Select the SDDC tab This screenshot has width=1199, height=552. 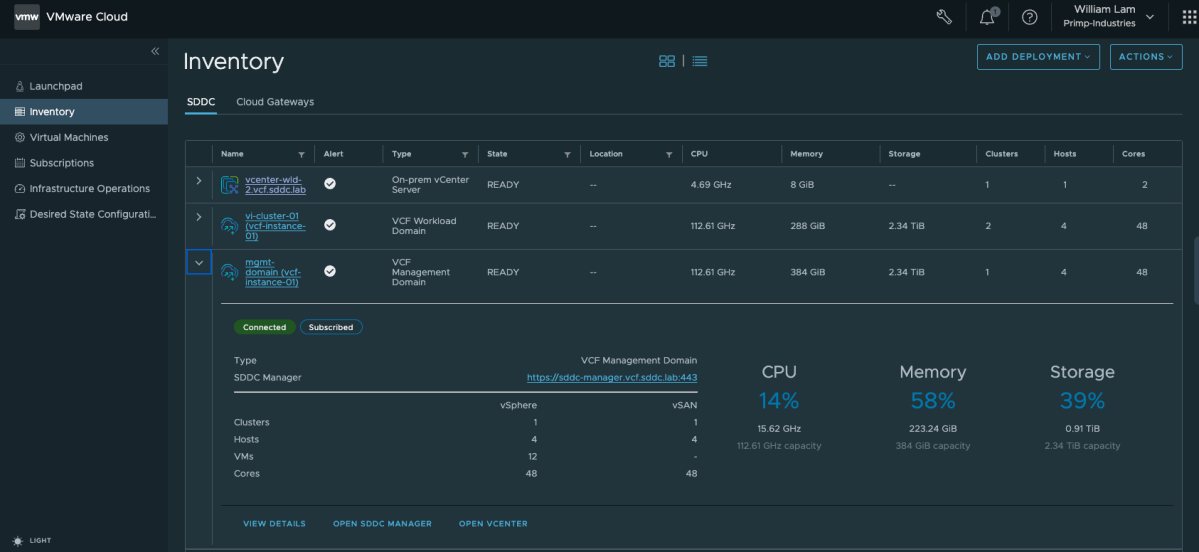201,102
